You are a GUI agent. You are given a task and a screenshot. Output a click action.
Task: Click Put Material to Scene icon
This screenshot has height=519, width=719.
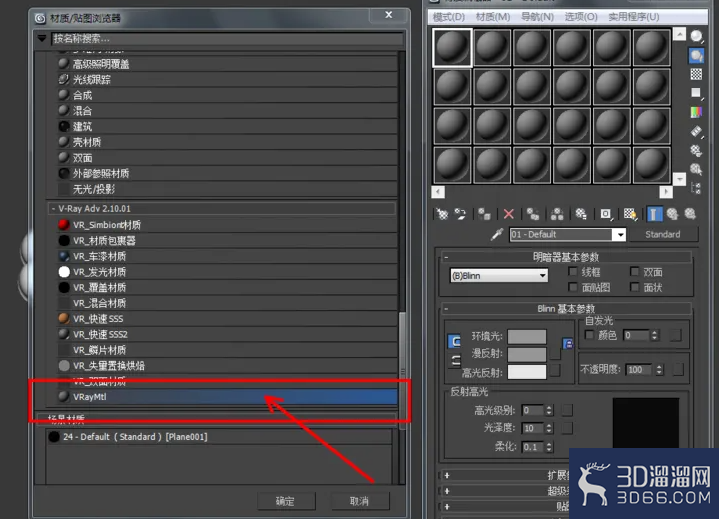tap(460, 214)
